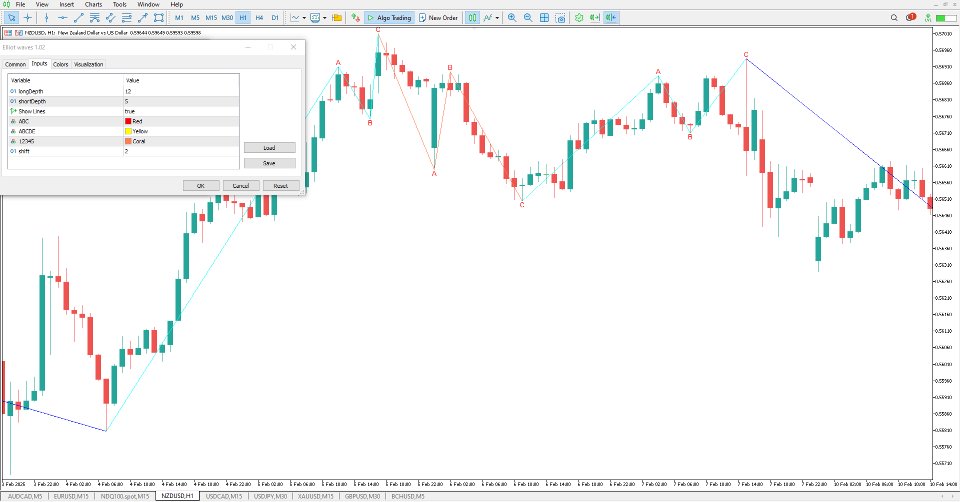Select the shapes rectangle tool
The width and height of the screenshot is (960, 502).
(x=159, y=18)
